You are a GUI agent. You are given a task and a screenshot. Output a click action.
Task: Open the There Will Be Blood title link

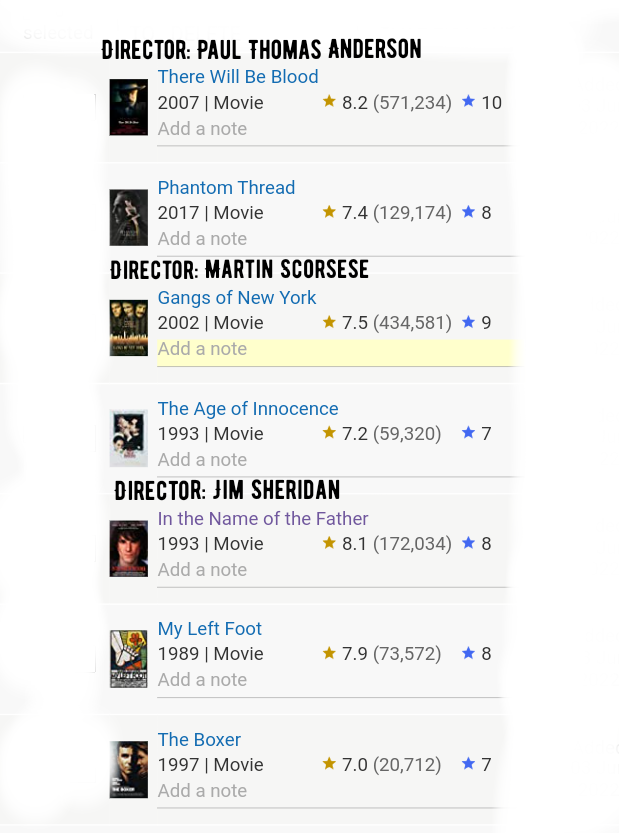[x=238, y=76]
